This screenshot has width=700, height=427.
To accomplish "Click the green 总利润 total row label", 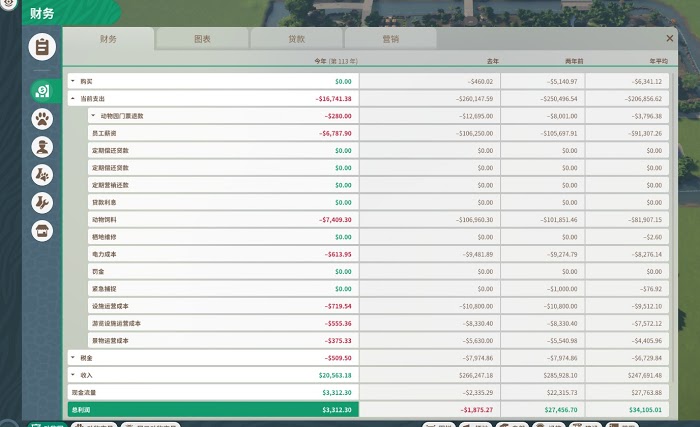I will pyautogui.click(x=81, y=410).
